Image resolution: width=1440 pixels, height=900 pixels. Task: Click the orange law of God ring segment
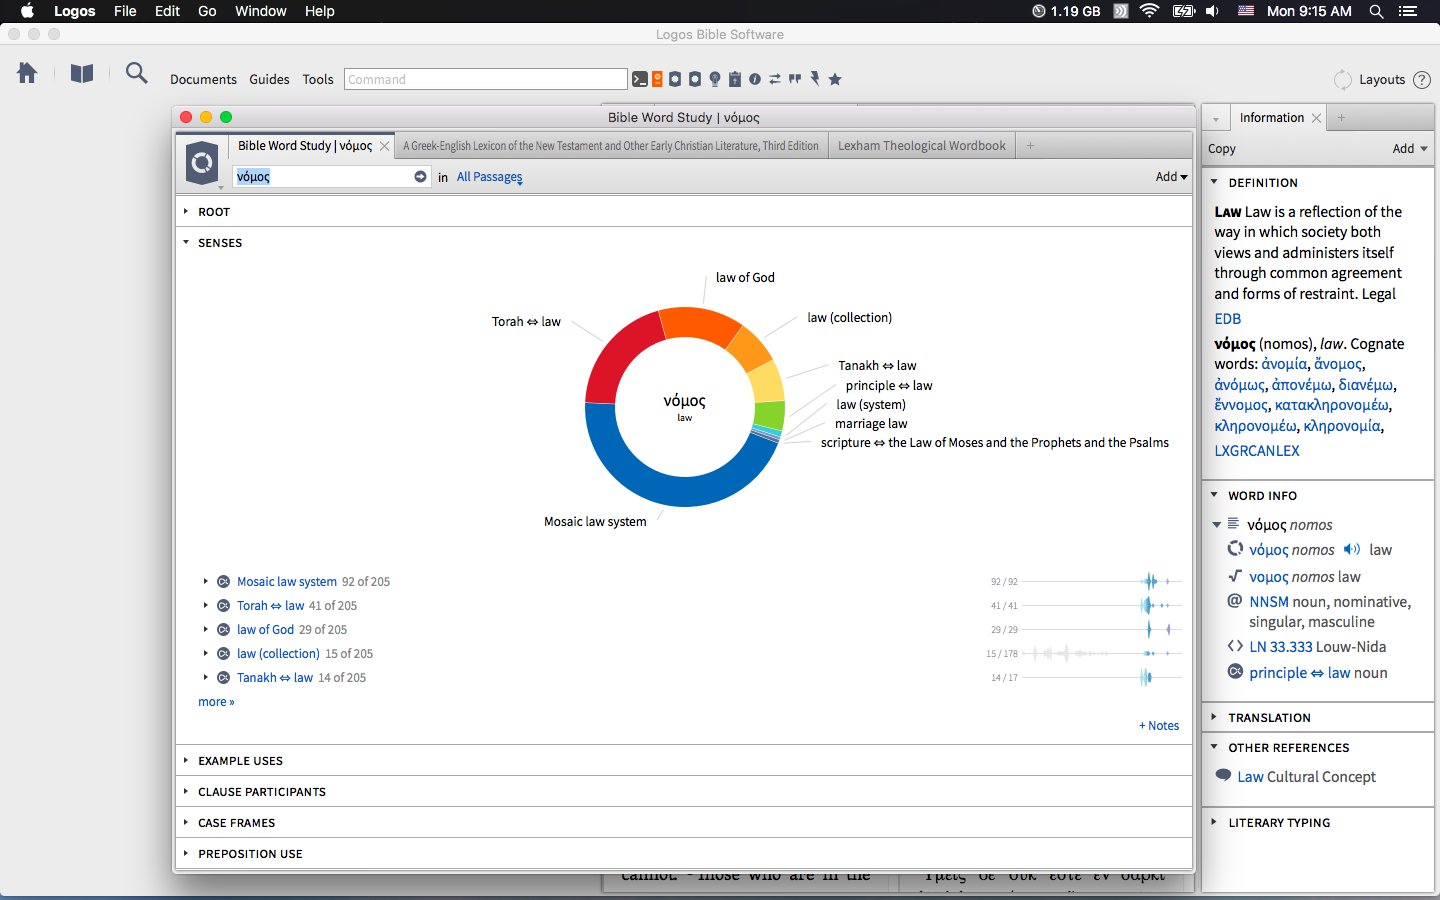pos(701,325)
